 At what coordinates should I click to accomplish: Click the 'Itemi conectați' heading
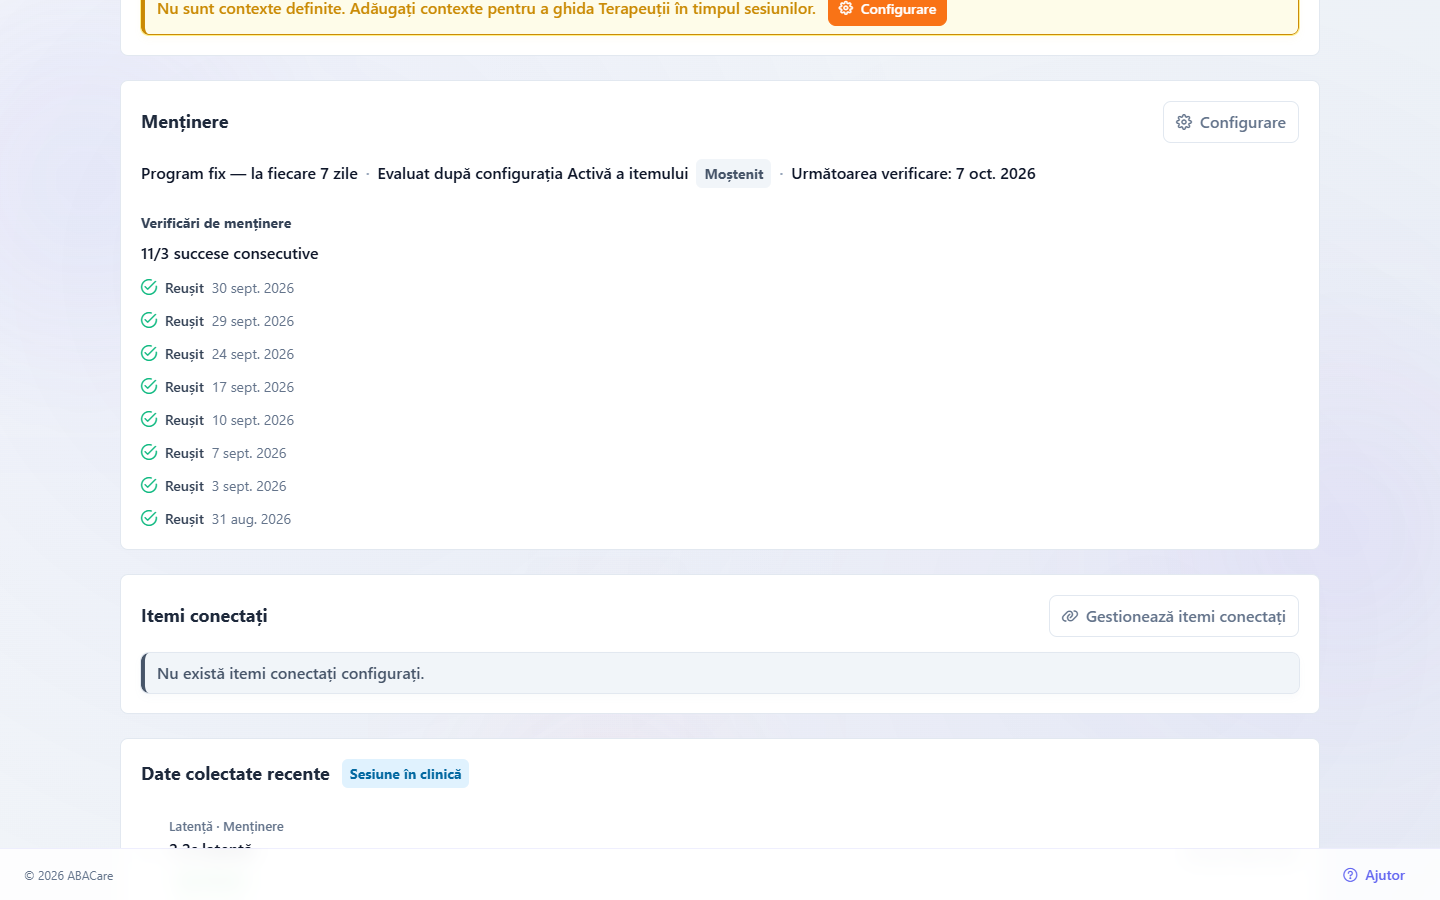pos(204,616)
